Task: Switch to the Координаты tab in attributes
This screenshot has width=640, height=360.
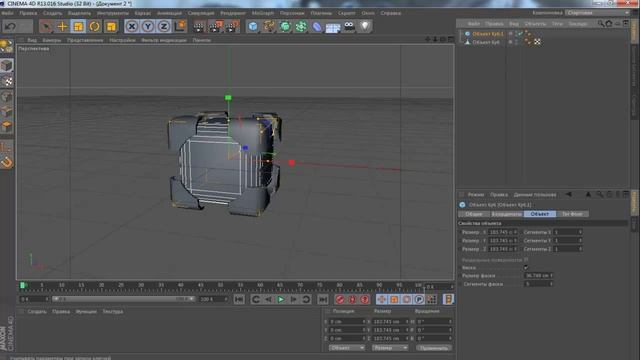Action: 506,214
